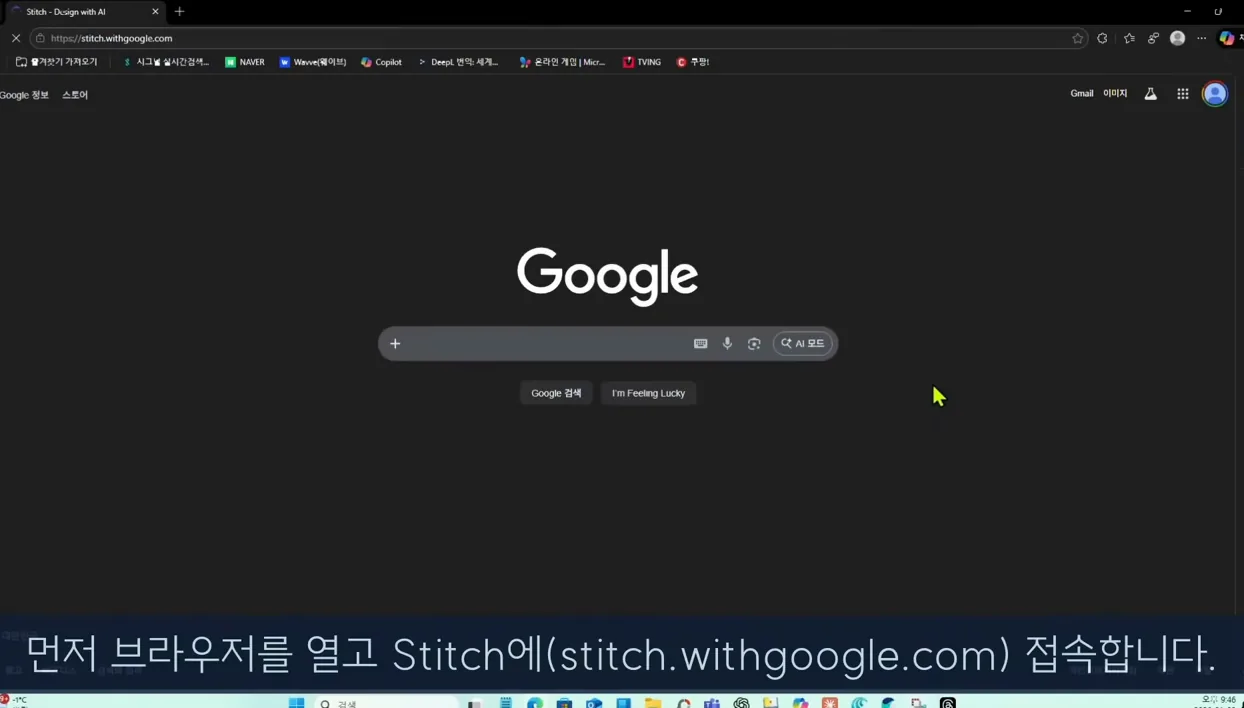Screen dimensions: 1244x708
Task: Stop loading the page with the X button
Action: coord(16,38)
